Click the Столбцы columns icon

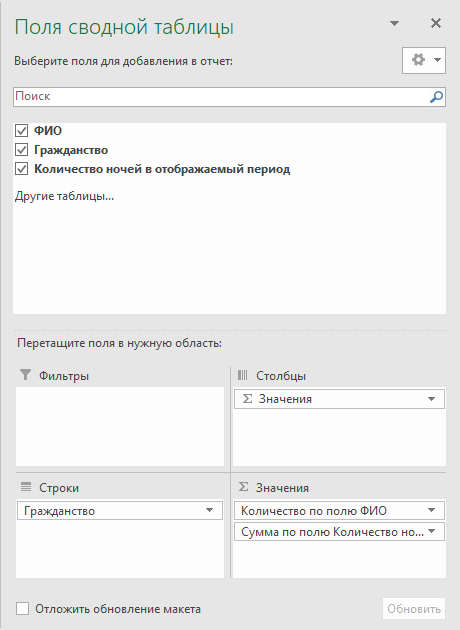click(x=243, y=375)
